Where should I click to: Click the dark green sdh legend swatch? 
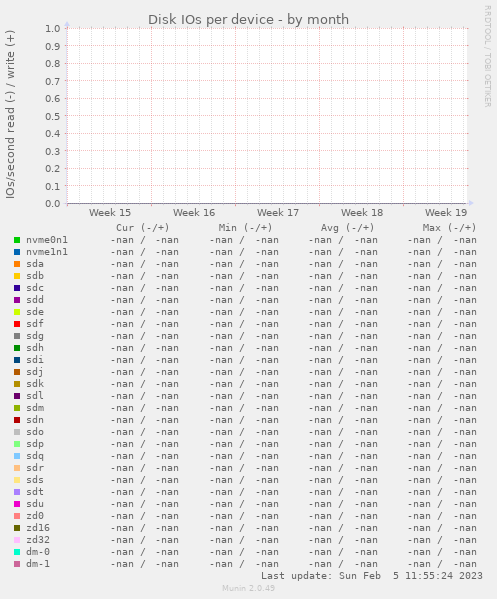(x=17, y=348)
